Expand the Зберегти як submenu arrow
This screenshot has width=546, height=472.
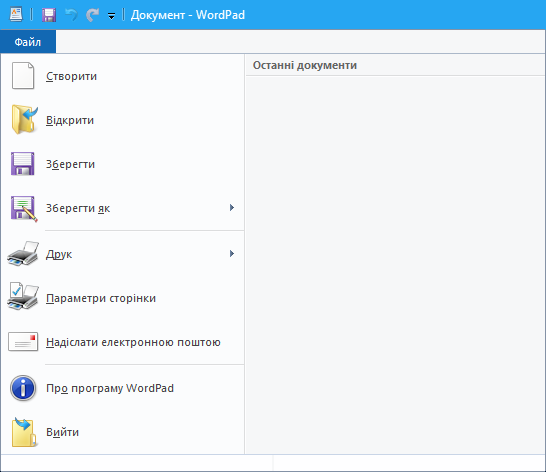232,208
